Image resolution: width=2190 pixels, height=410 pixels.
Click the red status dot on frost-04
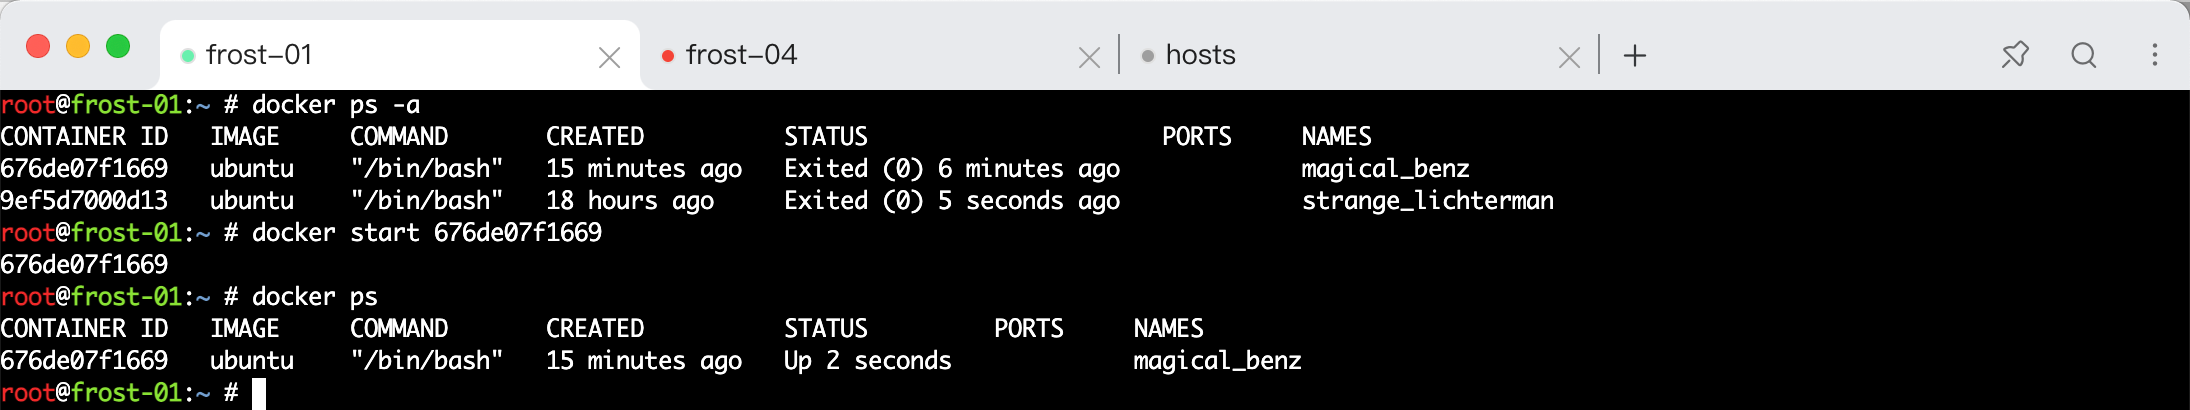pos(668,56)
